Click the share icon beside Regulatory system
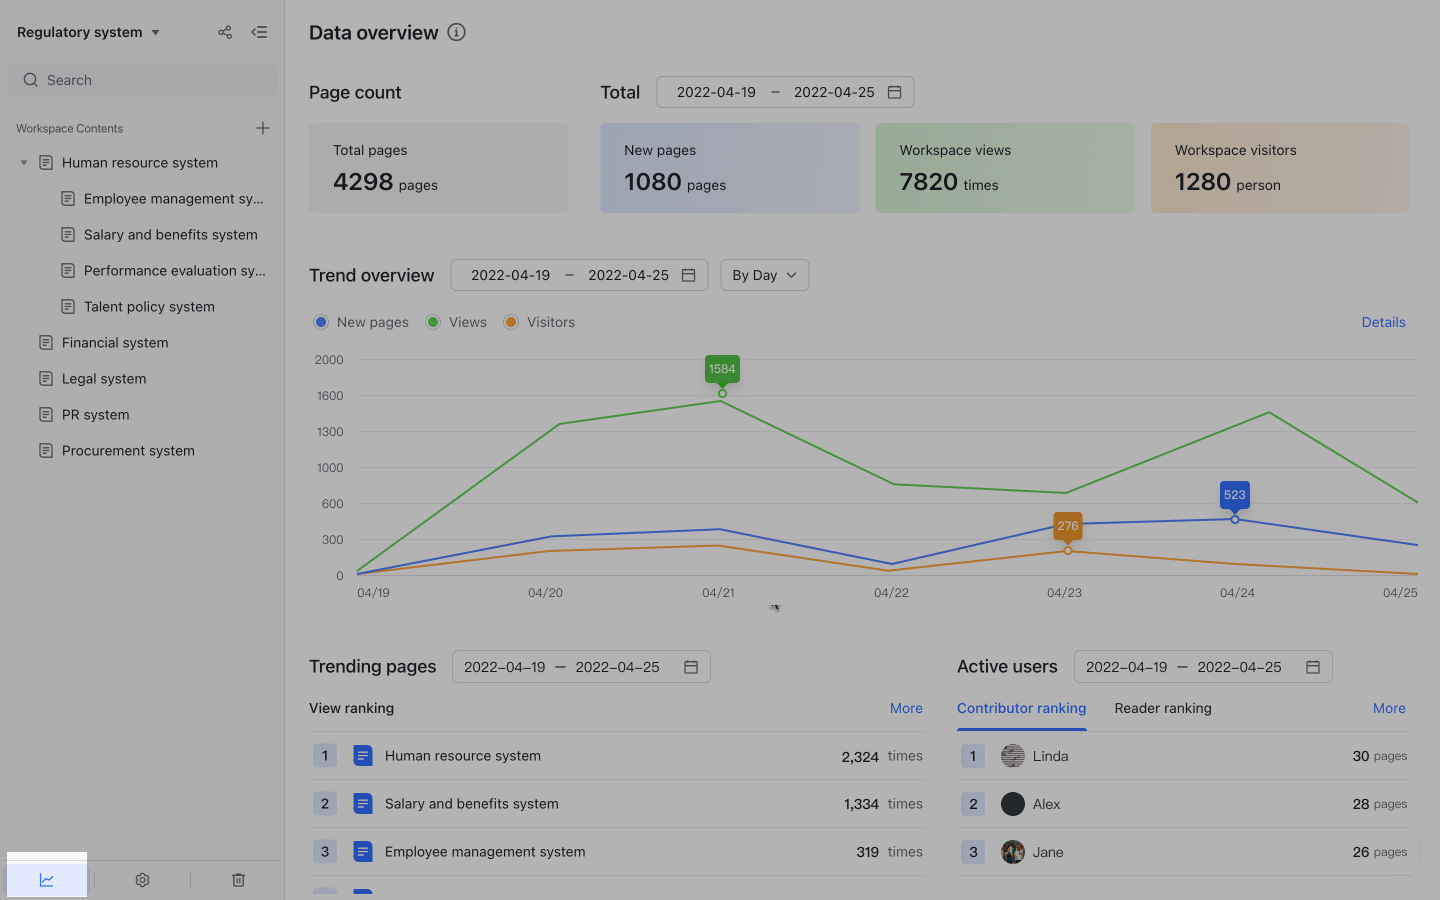 (x=225, y=32)
